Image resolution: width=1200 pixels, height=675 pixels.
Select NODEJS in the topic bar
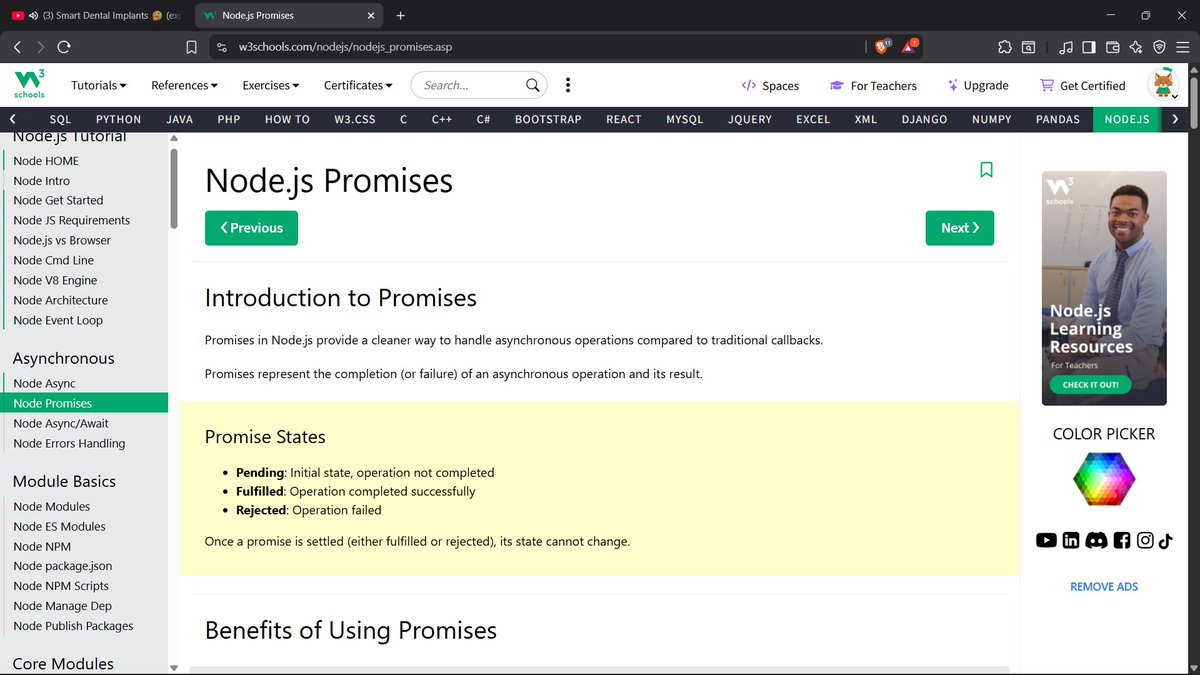tap(1127, 119)
